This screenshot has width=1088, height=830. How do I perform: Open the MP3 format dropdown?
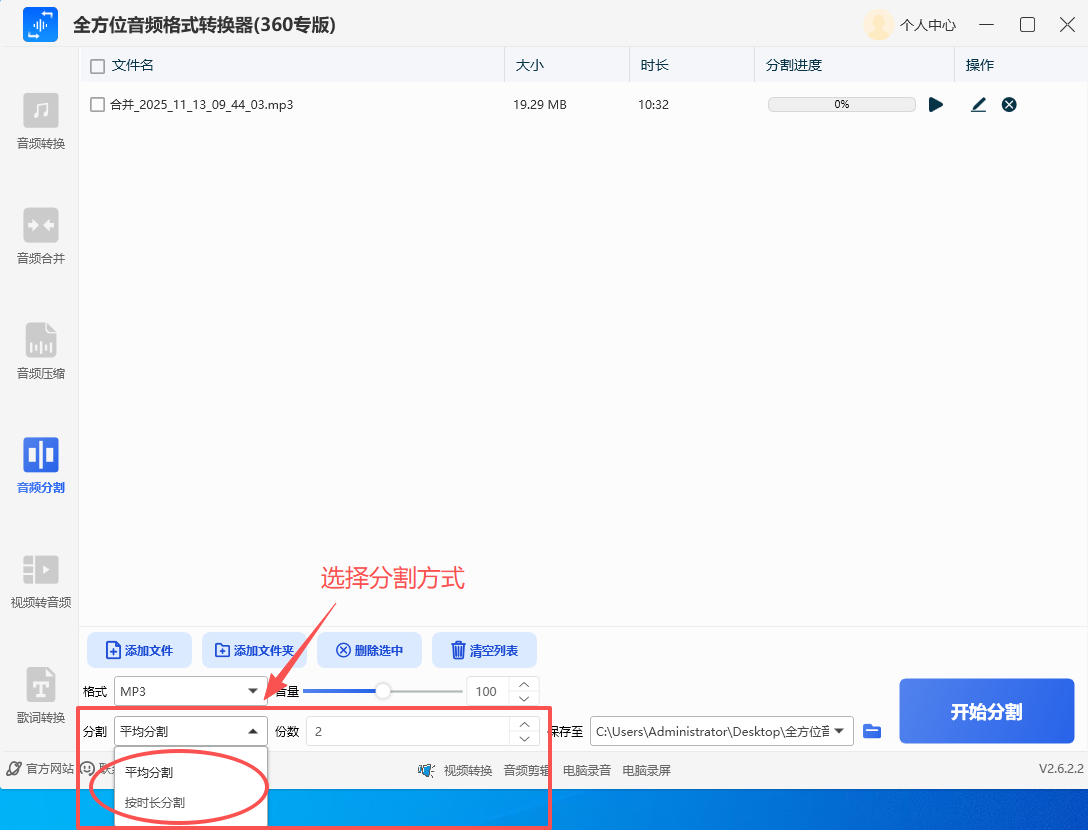[x=190, y=691]
